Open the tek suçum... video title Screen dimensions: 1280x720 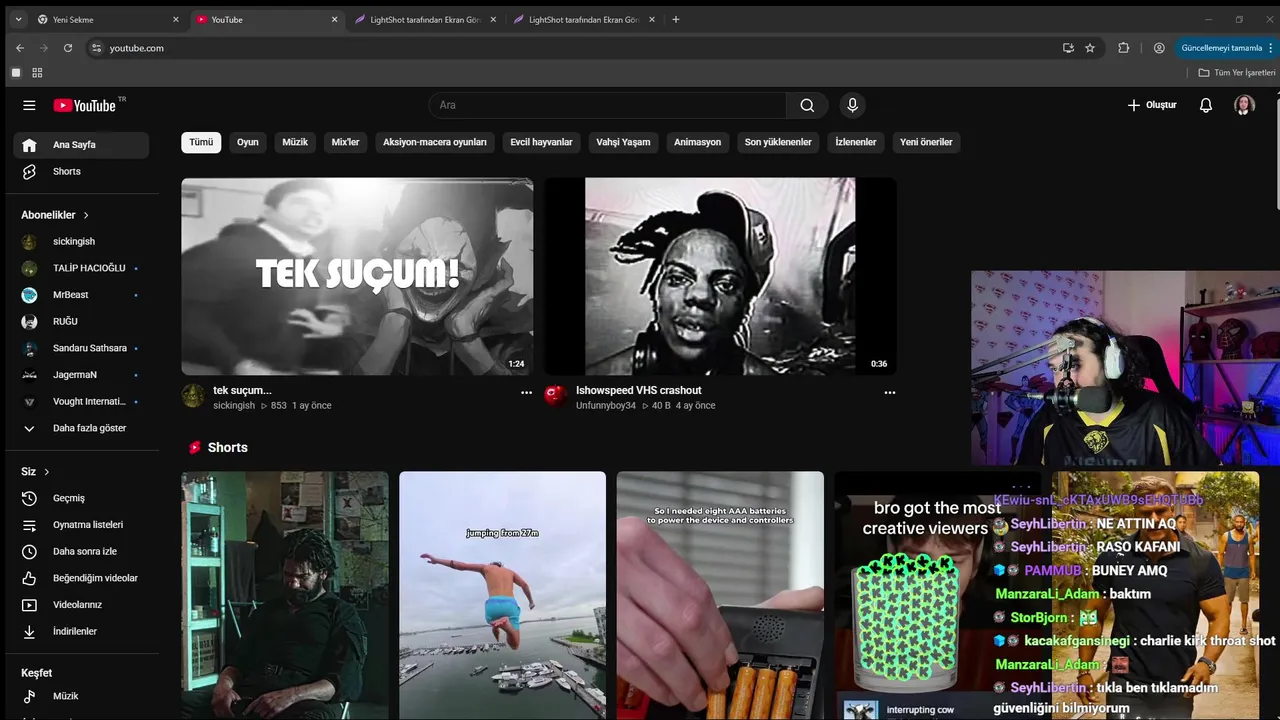pos(242,390)
